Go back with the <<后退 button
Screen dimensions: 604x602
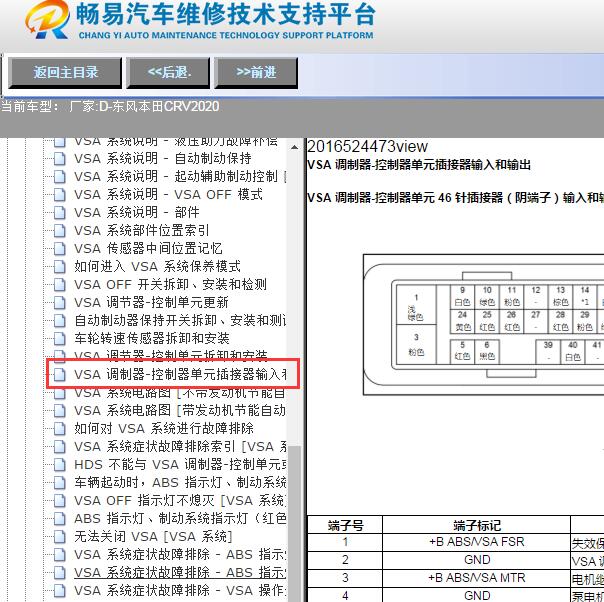(168, 72)
